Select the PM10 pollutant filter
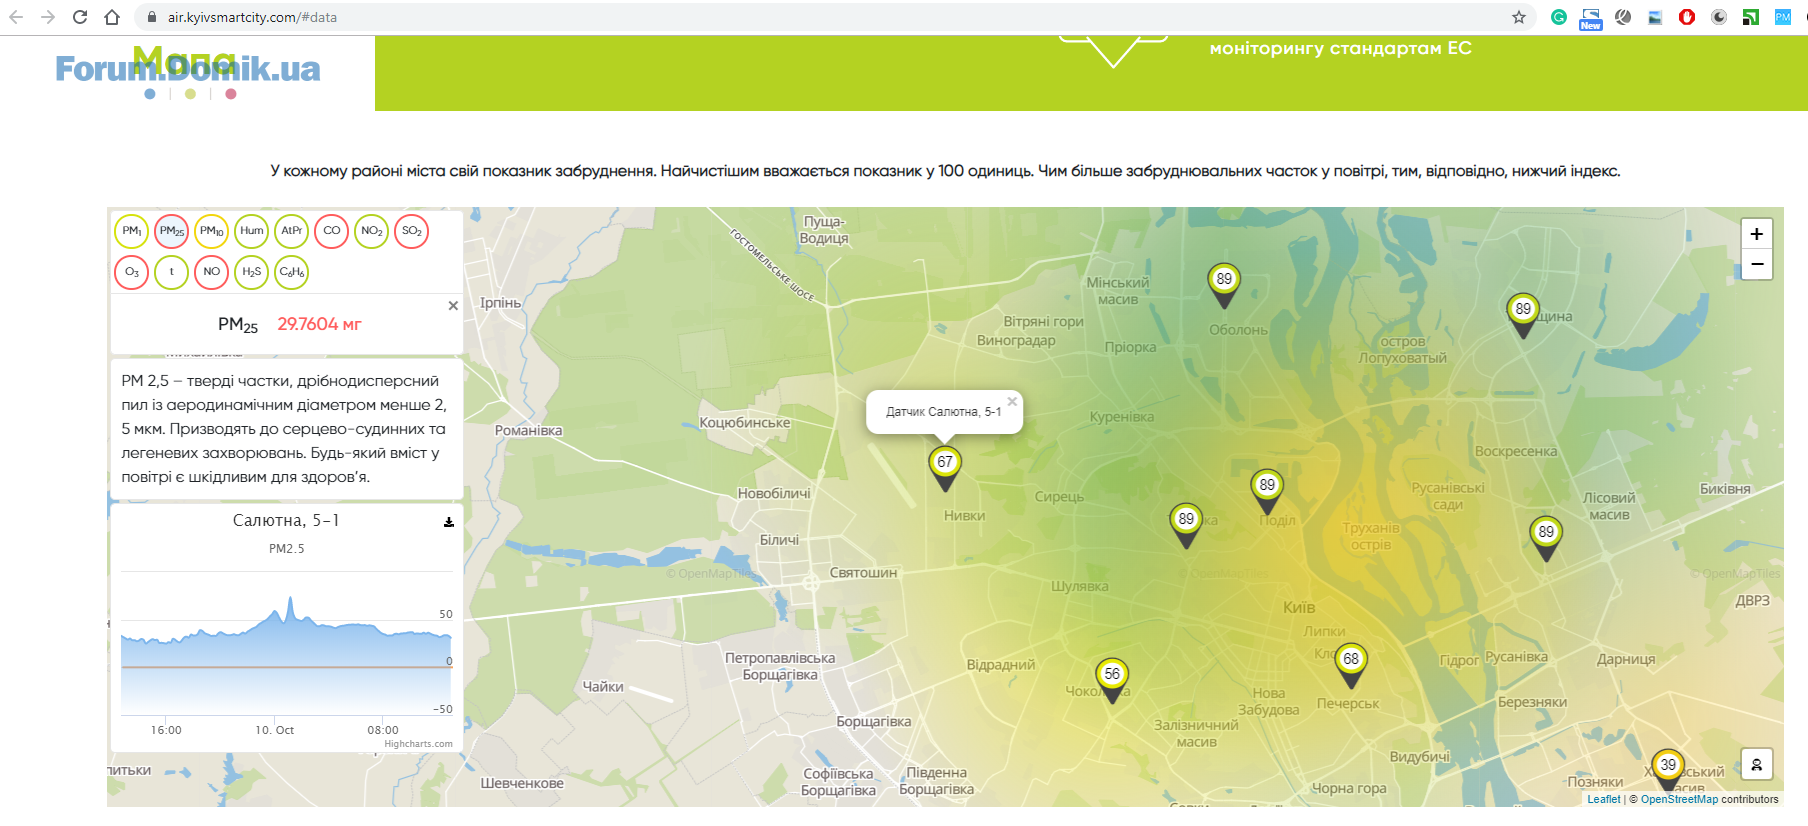1808x826 pixels. coord(211,231)
